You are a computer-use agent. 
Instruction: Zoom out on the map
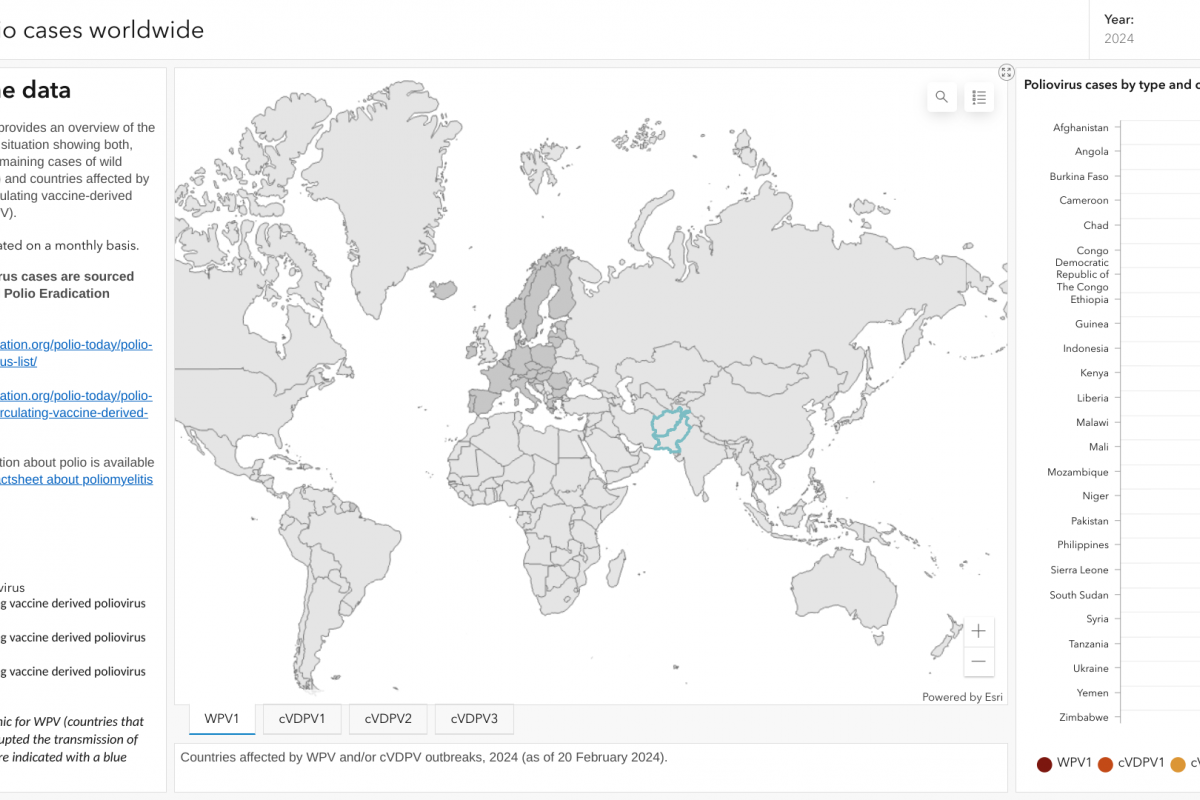(979, 661)
